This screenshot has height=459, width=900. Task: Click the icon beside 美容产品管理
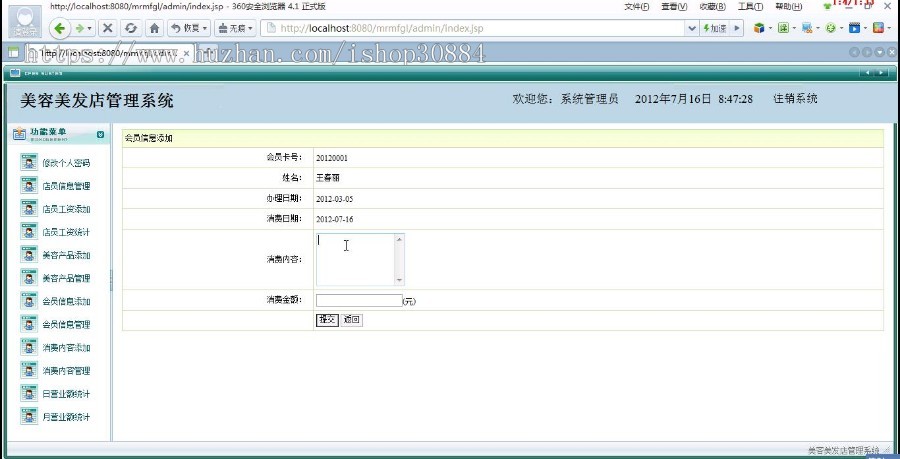[x=29, y=278]
